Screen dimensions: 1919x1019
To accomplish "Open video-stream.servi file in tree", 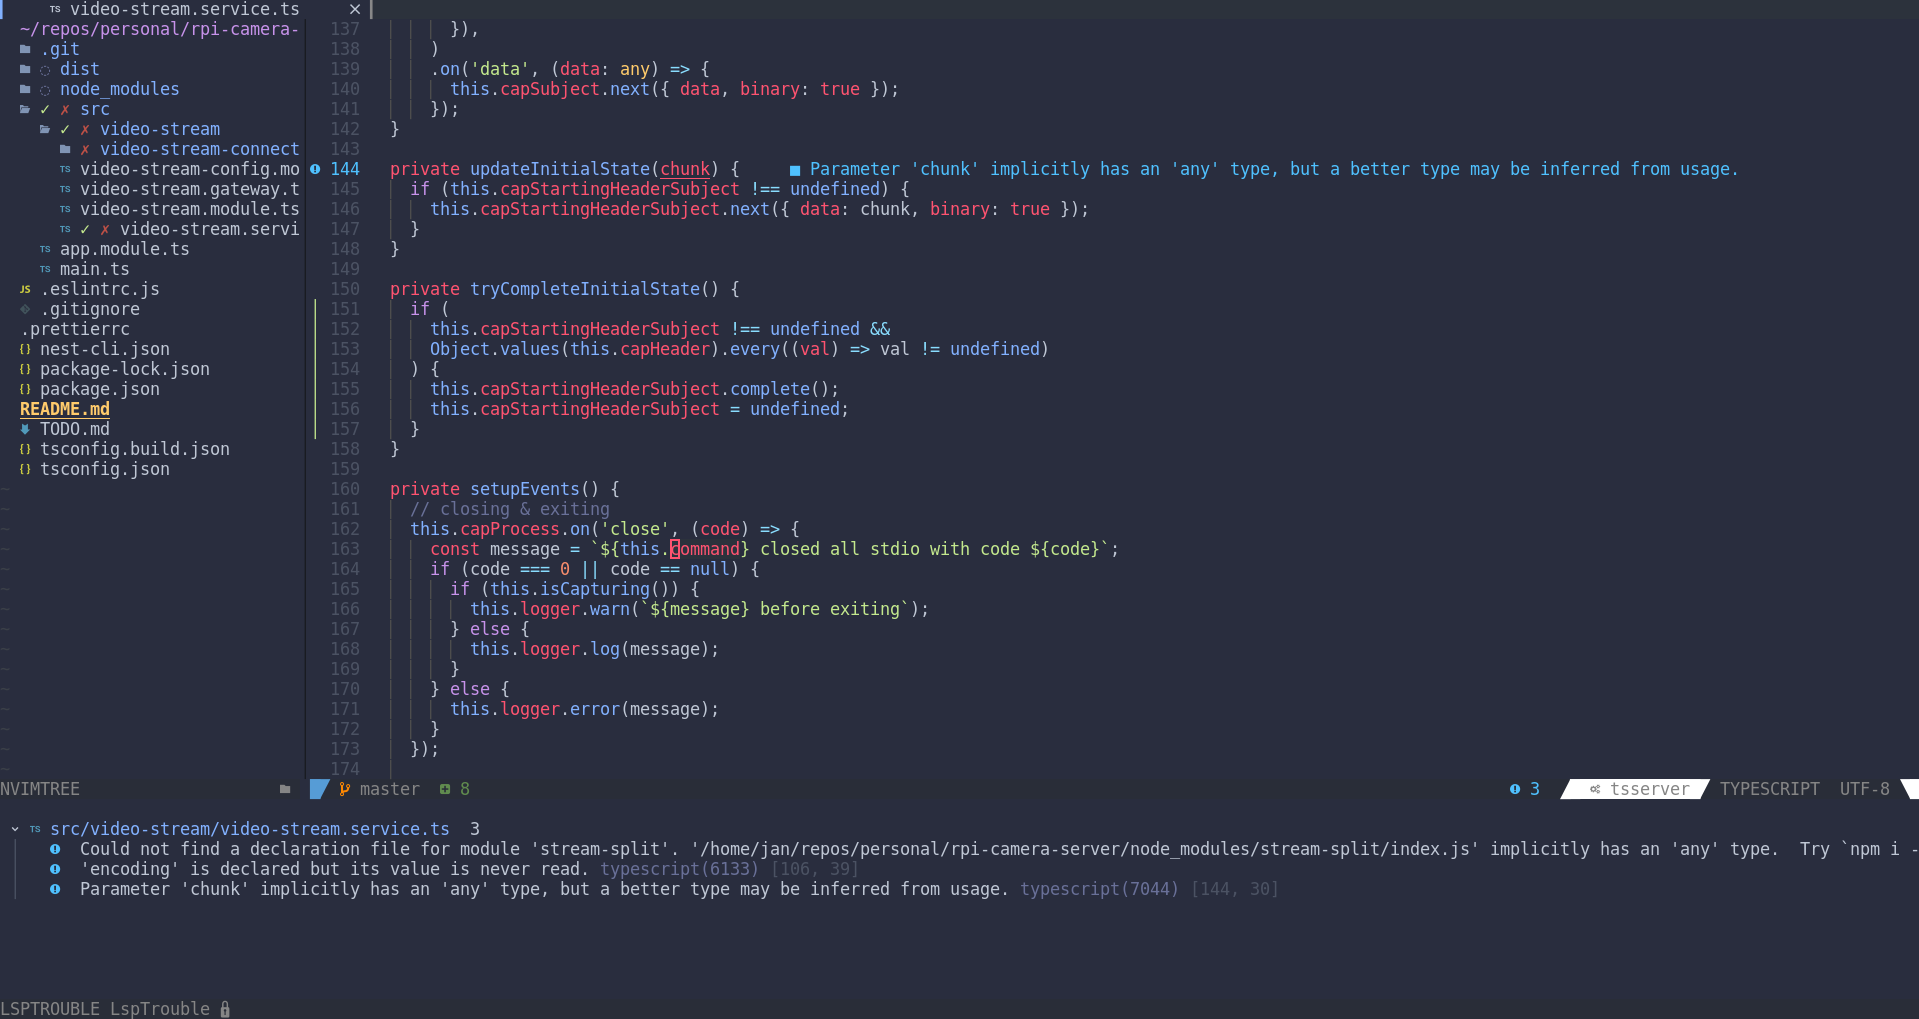I will click(x=209, y=229).
